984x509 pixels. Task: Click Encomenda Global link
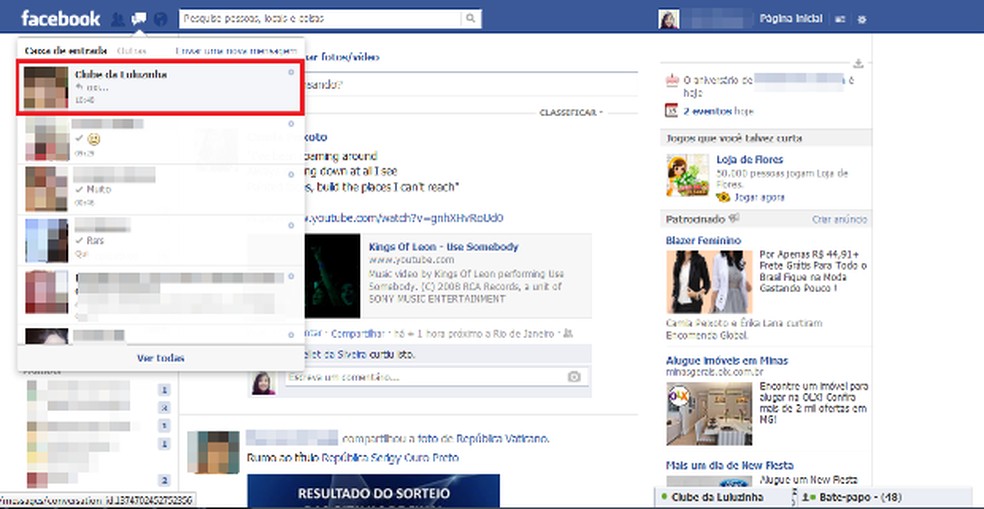[706, 336]
